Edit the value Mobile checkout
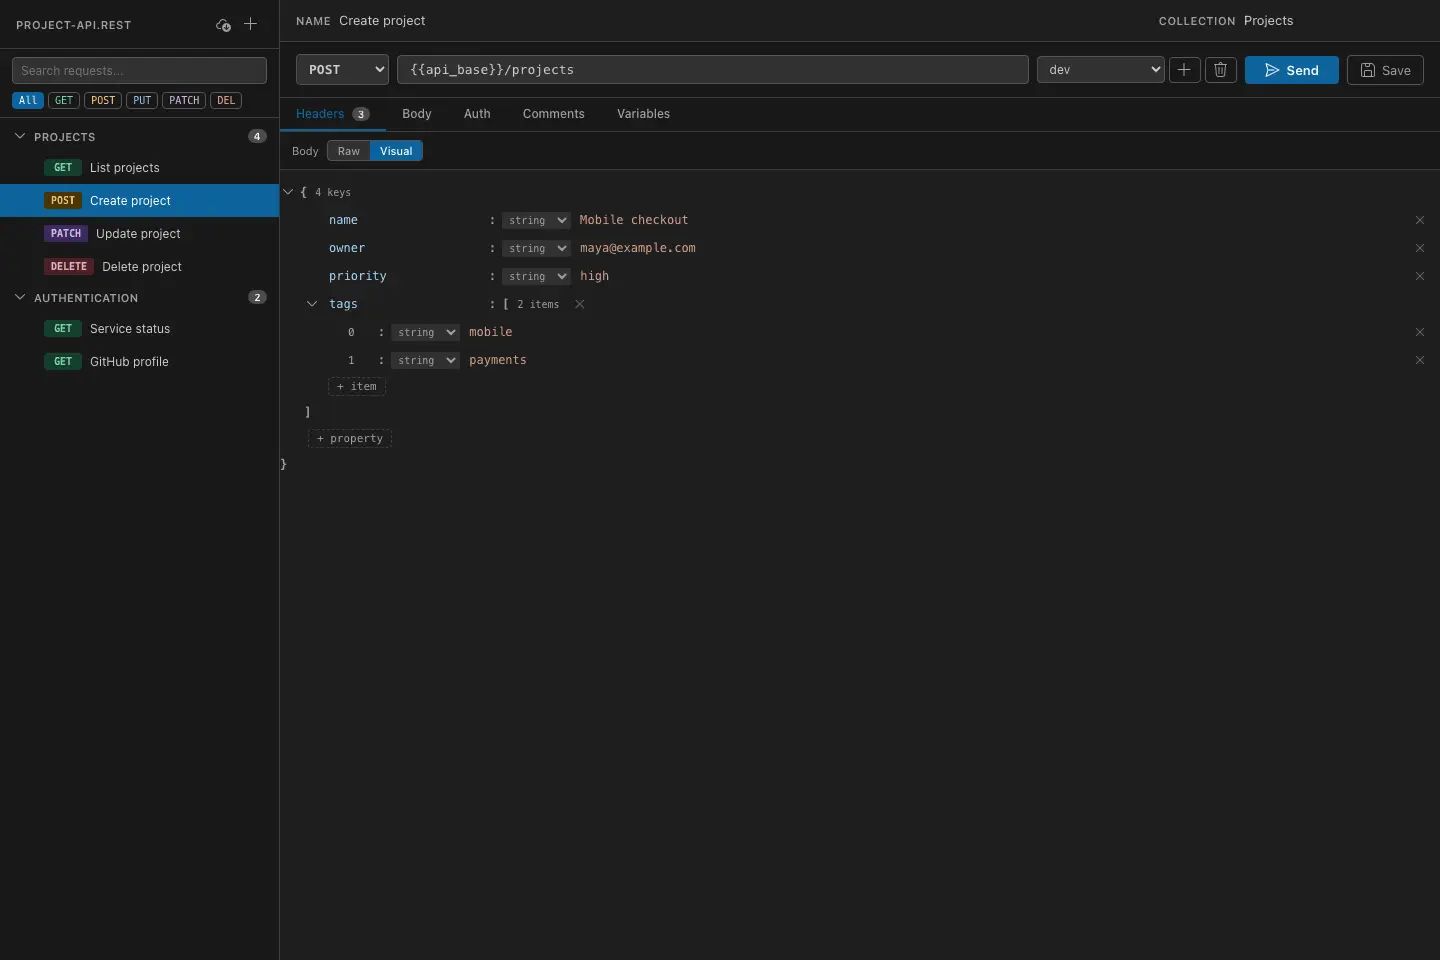 point(634,220)
